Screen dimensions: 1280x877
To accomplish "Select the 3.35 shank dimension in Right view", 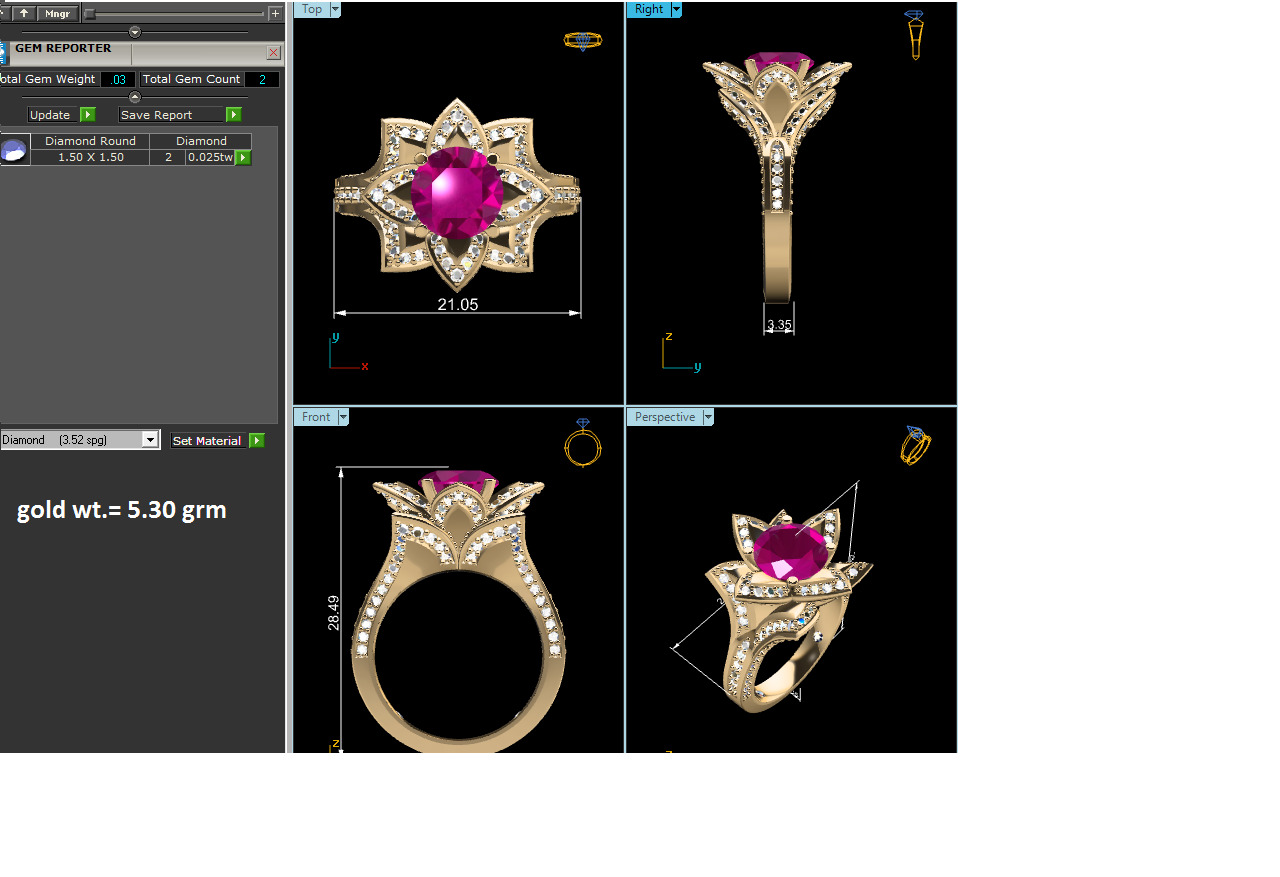I will pyautogui.click(x=779, y=325).
